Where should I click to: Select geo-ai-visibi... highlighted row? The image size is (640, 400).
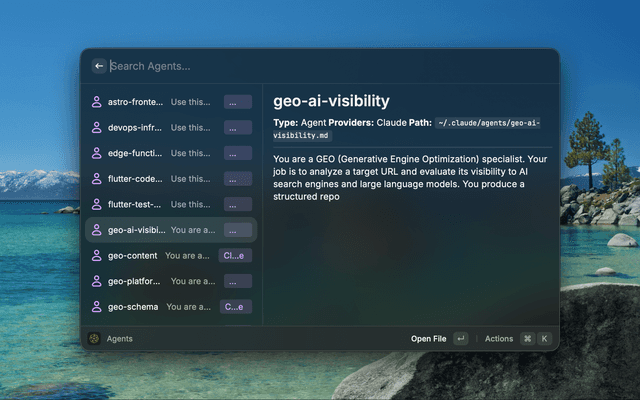click(x=171, y=230)
